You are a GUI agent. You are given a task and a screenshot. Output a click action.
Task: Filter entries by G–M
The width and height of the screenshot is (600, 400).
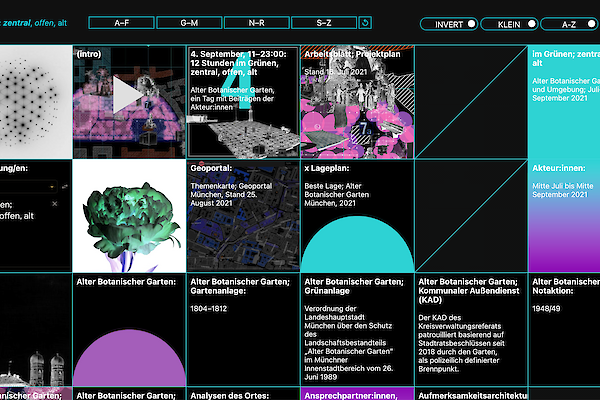pyautogui.click(x=188, y=22)
